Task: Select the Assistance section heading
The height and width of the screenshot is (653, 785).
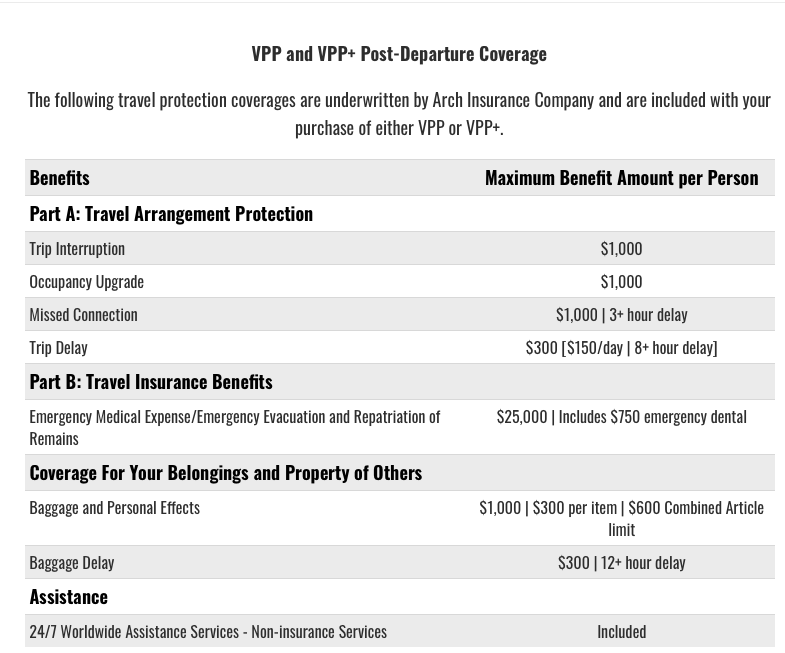Action: click(68, 596)
